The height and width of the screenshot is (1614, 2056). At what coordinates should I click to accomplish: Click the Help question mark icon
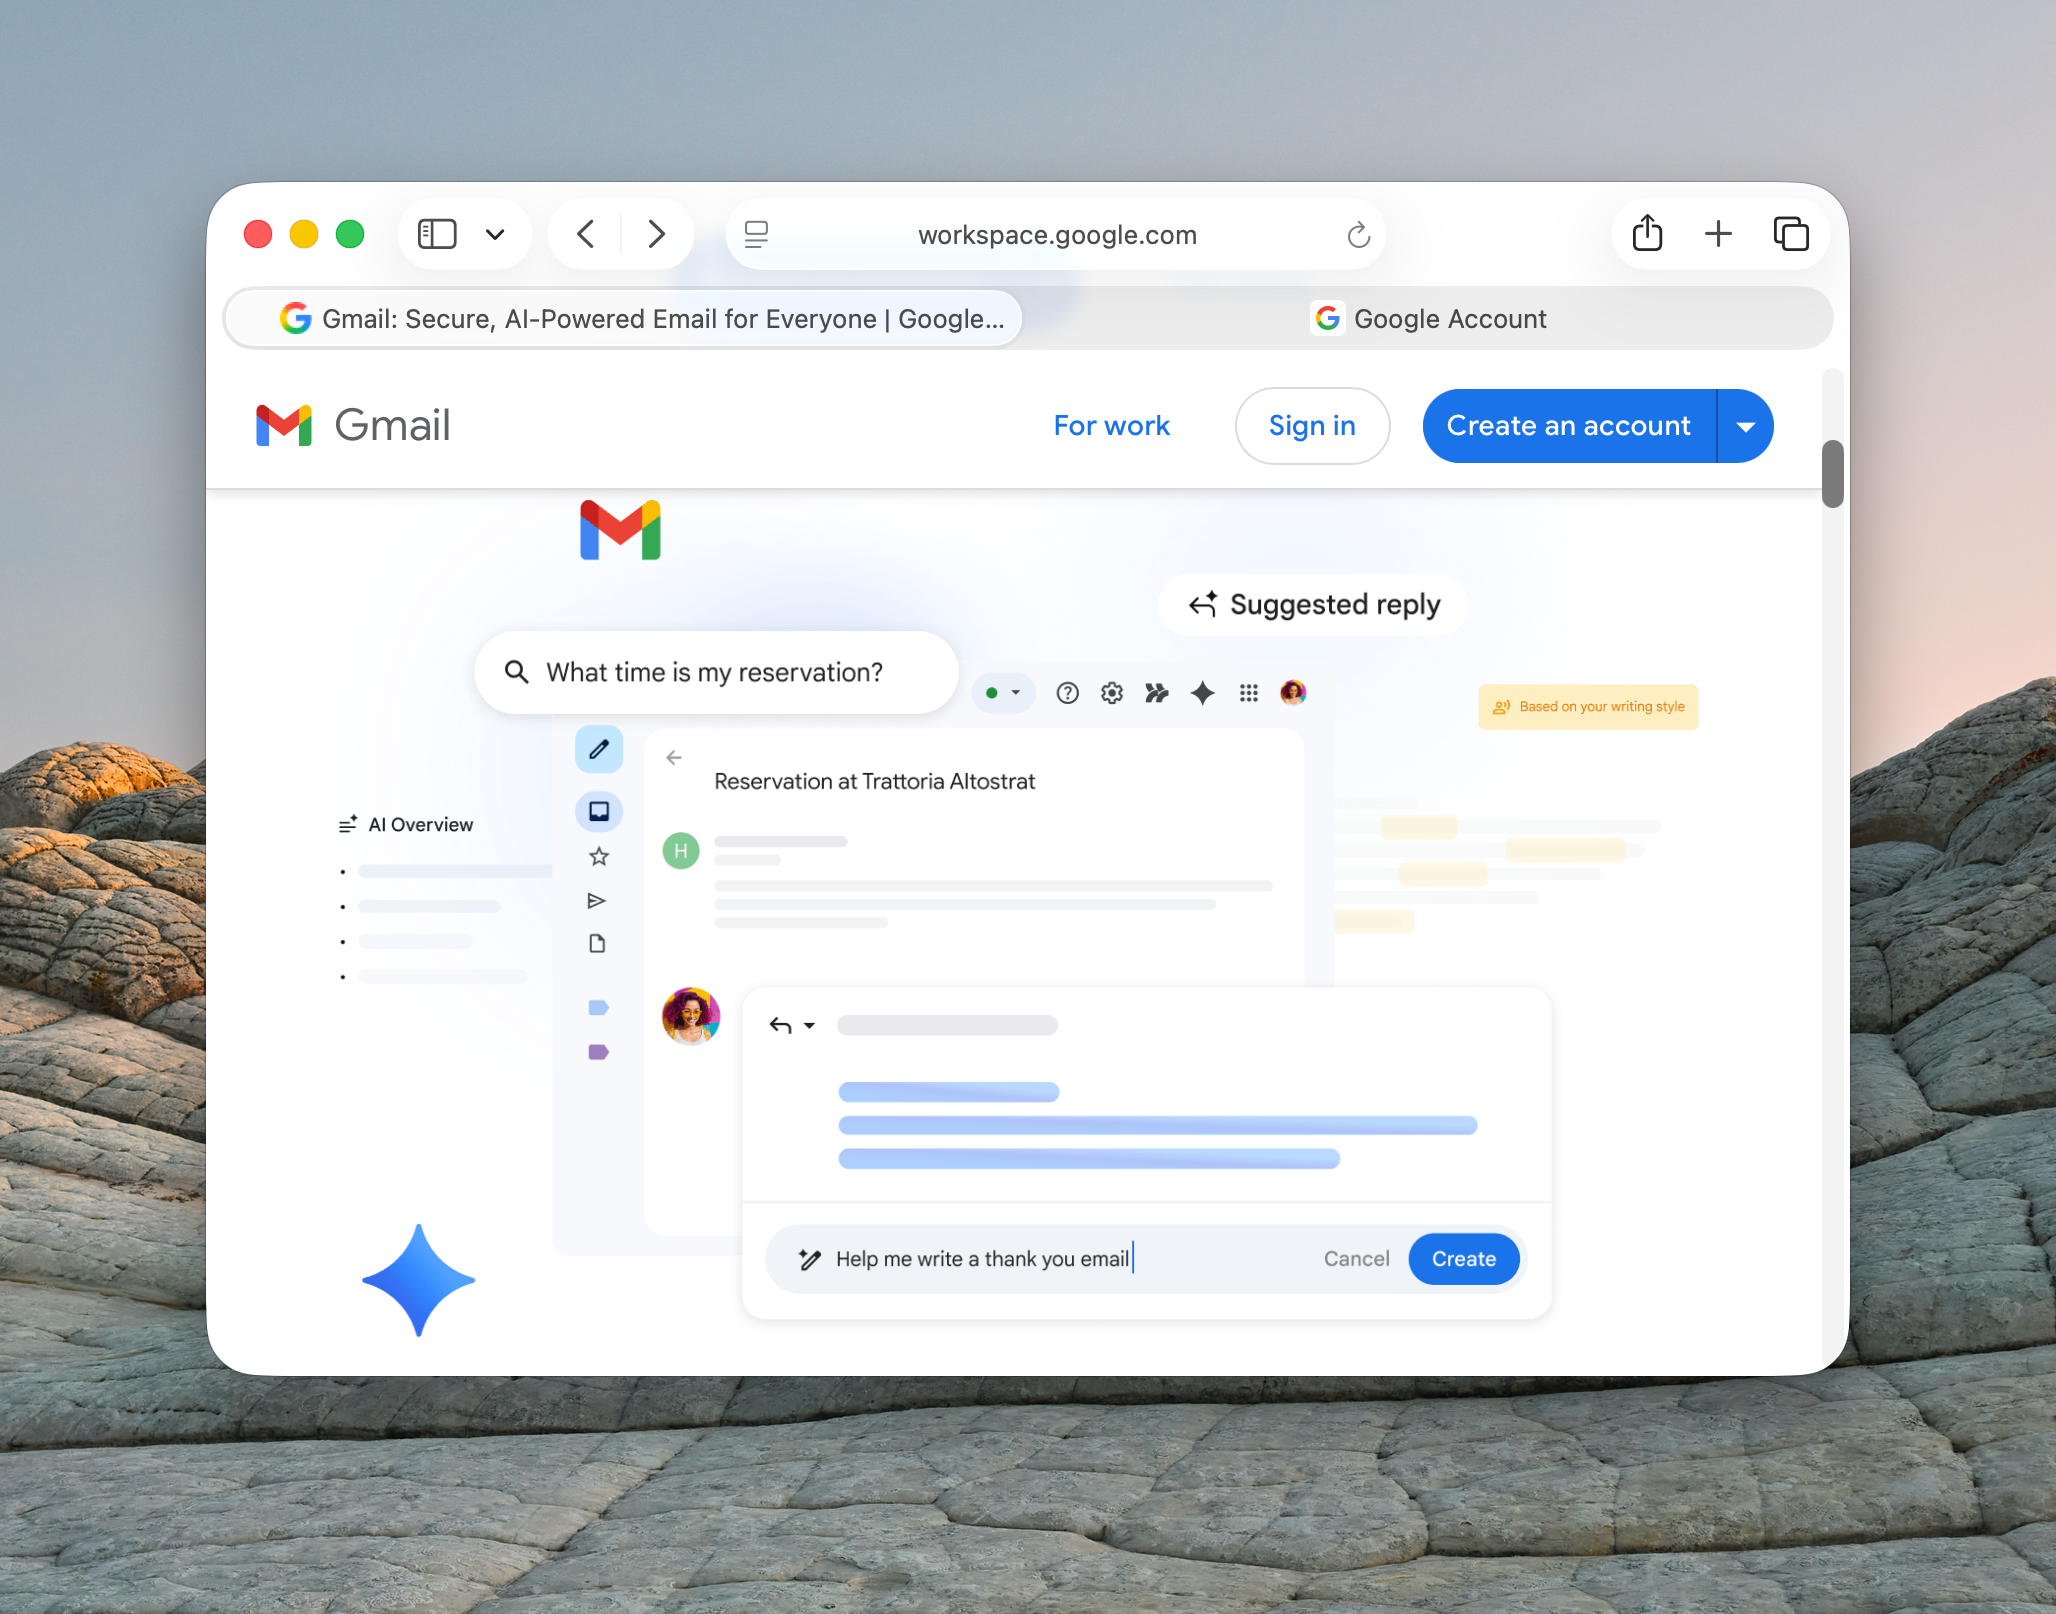[x=1067, y=692]
